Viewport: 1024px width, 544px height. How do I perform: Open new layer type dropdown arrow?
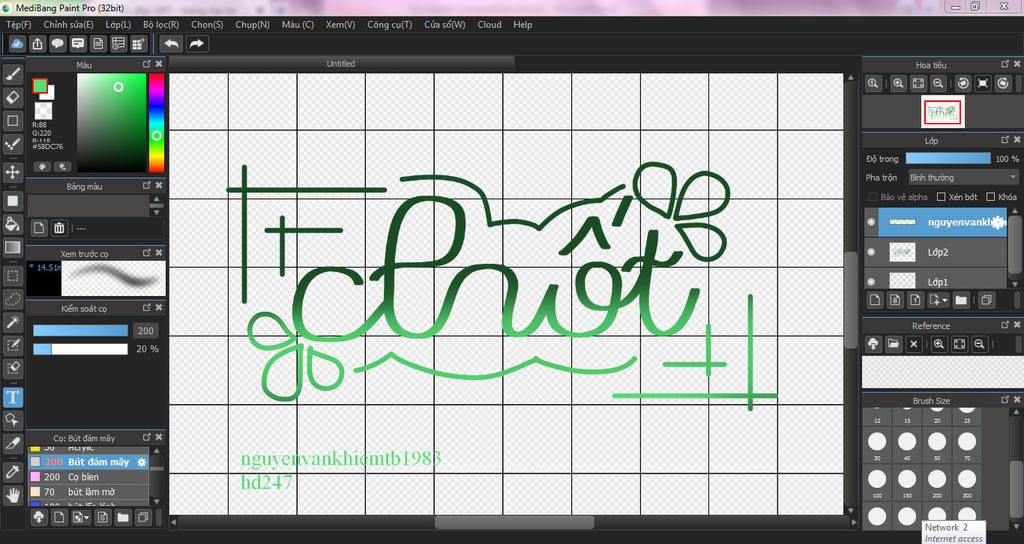click(x=945, y=300)
